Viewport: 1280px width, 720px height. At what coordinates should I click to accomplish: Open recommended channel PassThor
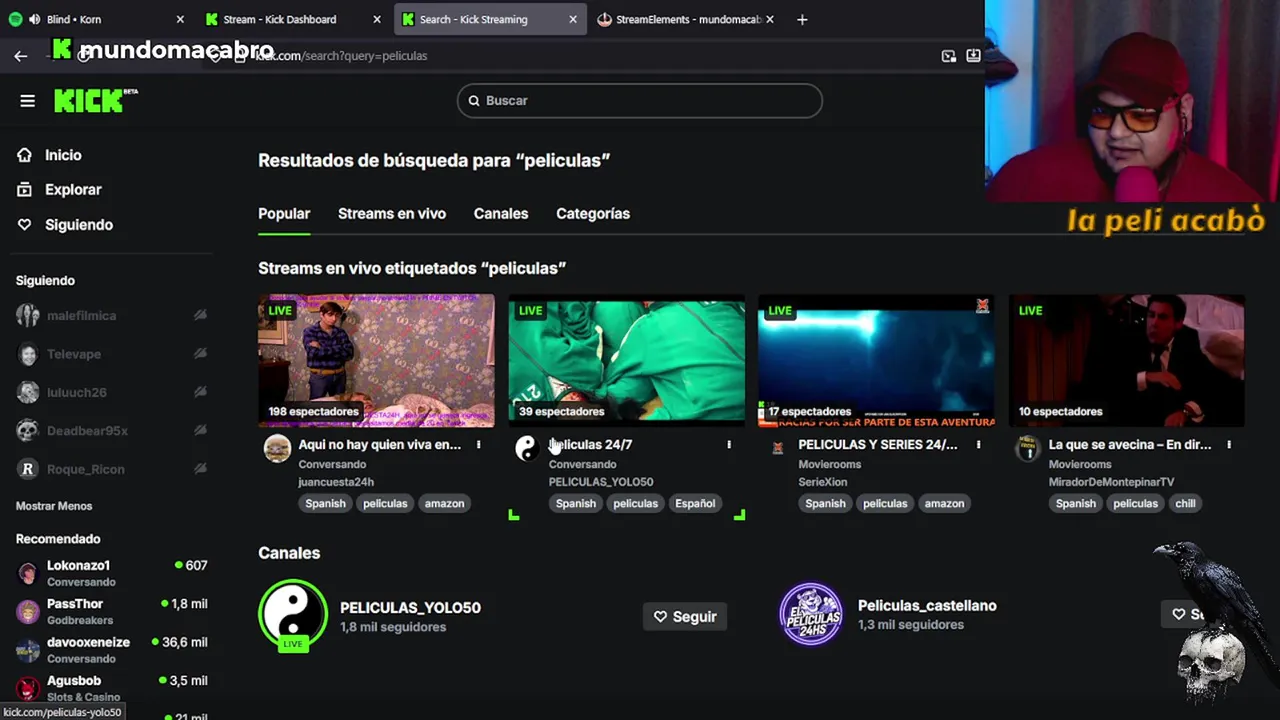point(75,604)
